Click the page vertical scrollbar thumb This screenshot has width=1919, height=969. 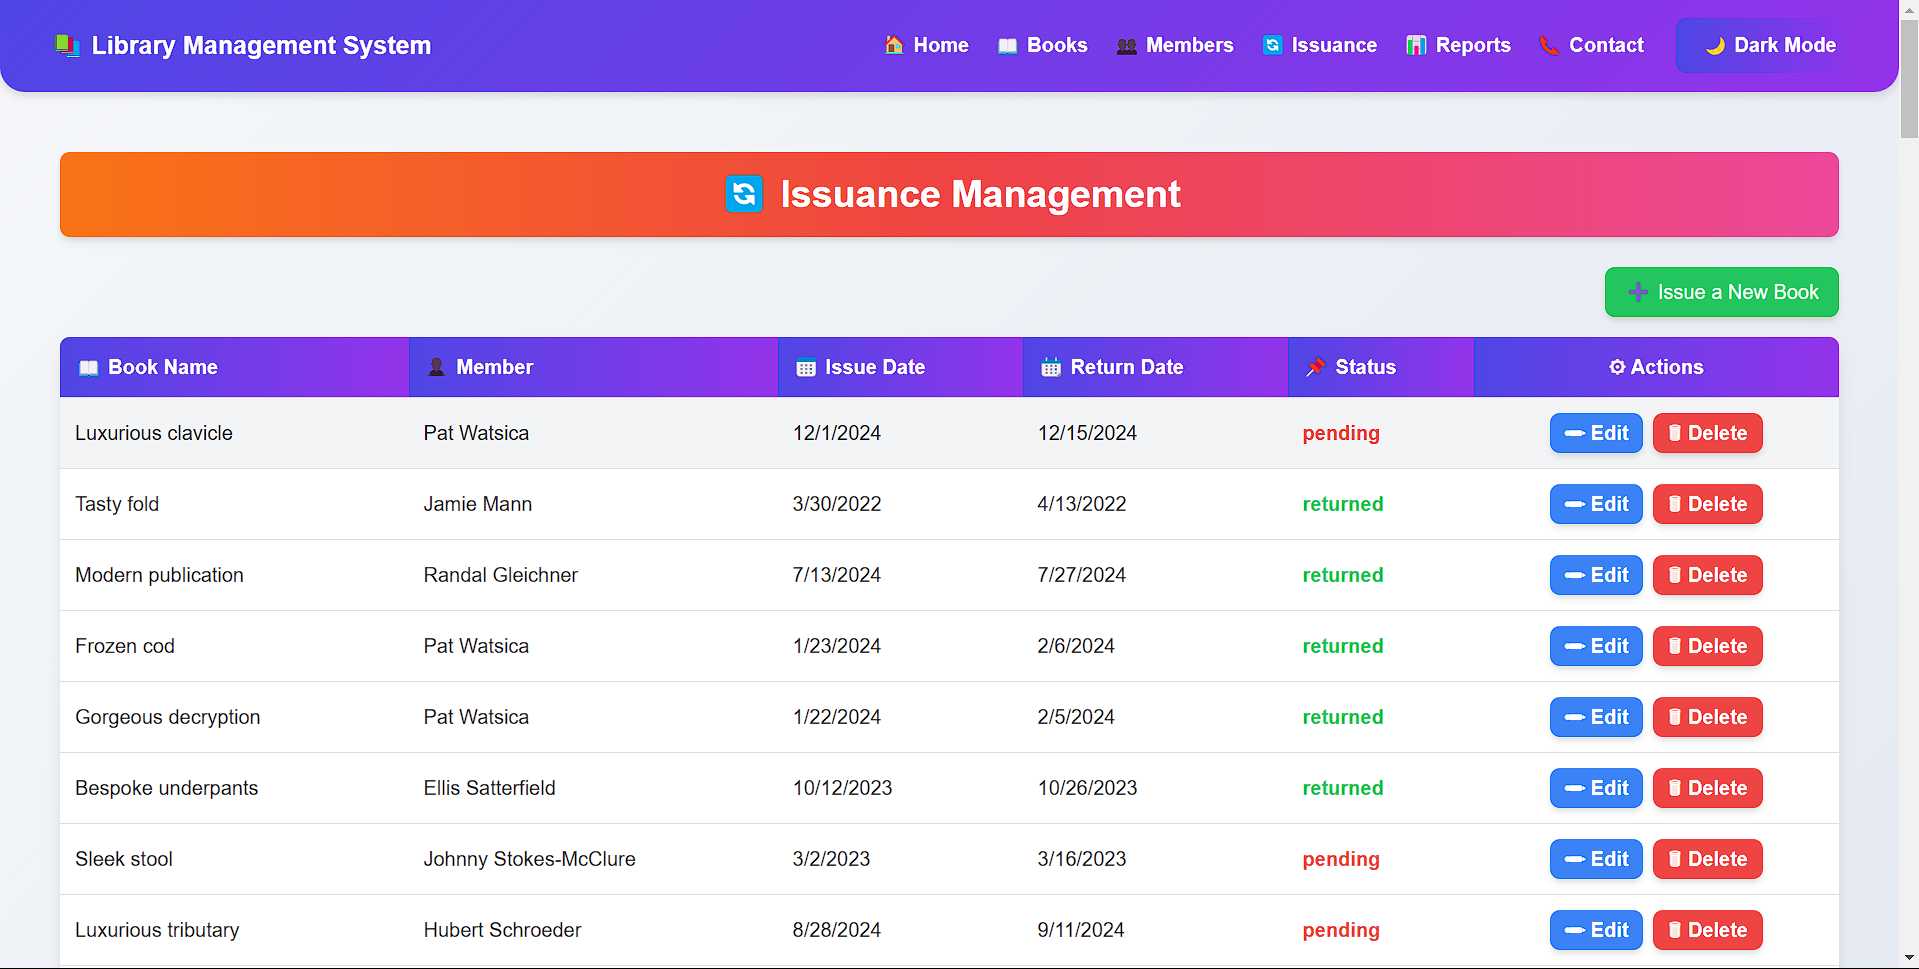pos(1908,80)
